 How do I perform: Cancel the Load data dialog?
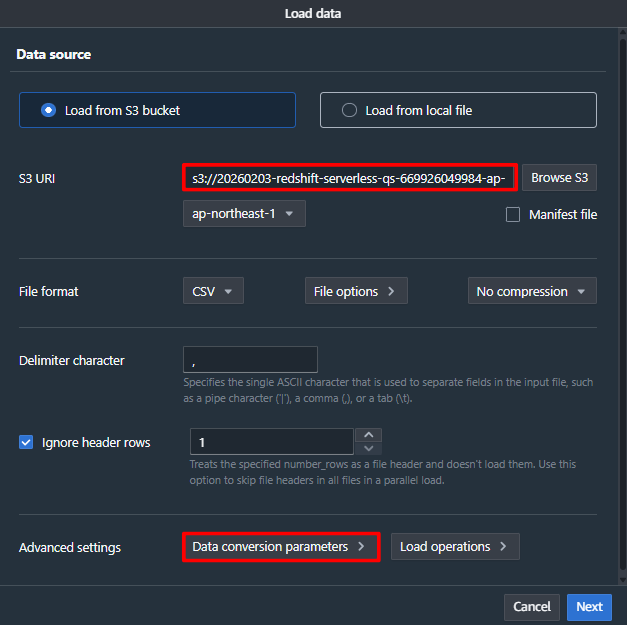[x=532, y=607]
